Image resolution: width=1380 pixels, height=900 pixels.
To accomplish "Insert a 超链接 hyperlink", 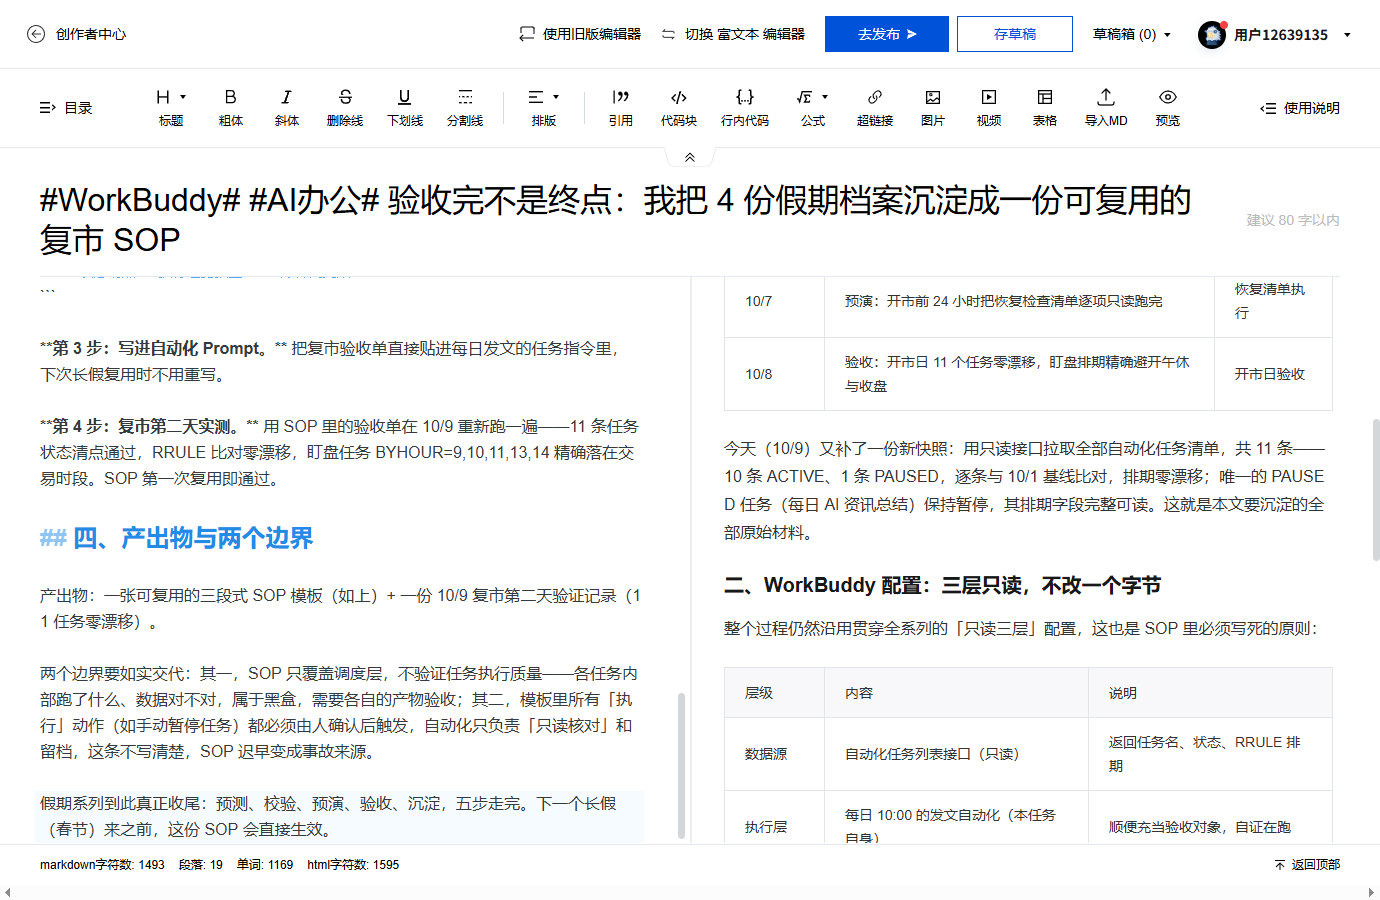I will pyautogui.click(x=875, y=107).
